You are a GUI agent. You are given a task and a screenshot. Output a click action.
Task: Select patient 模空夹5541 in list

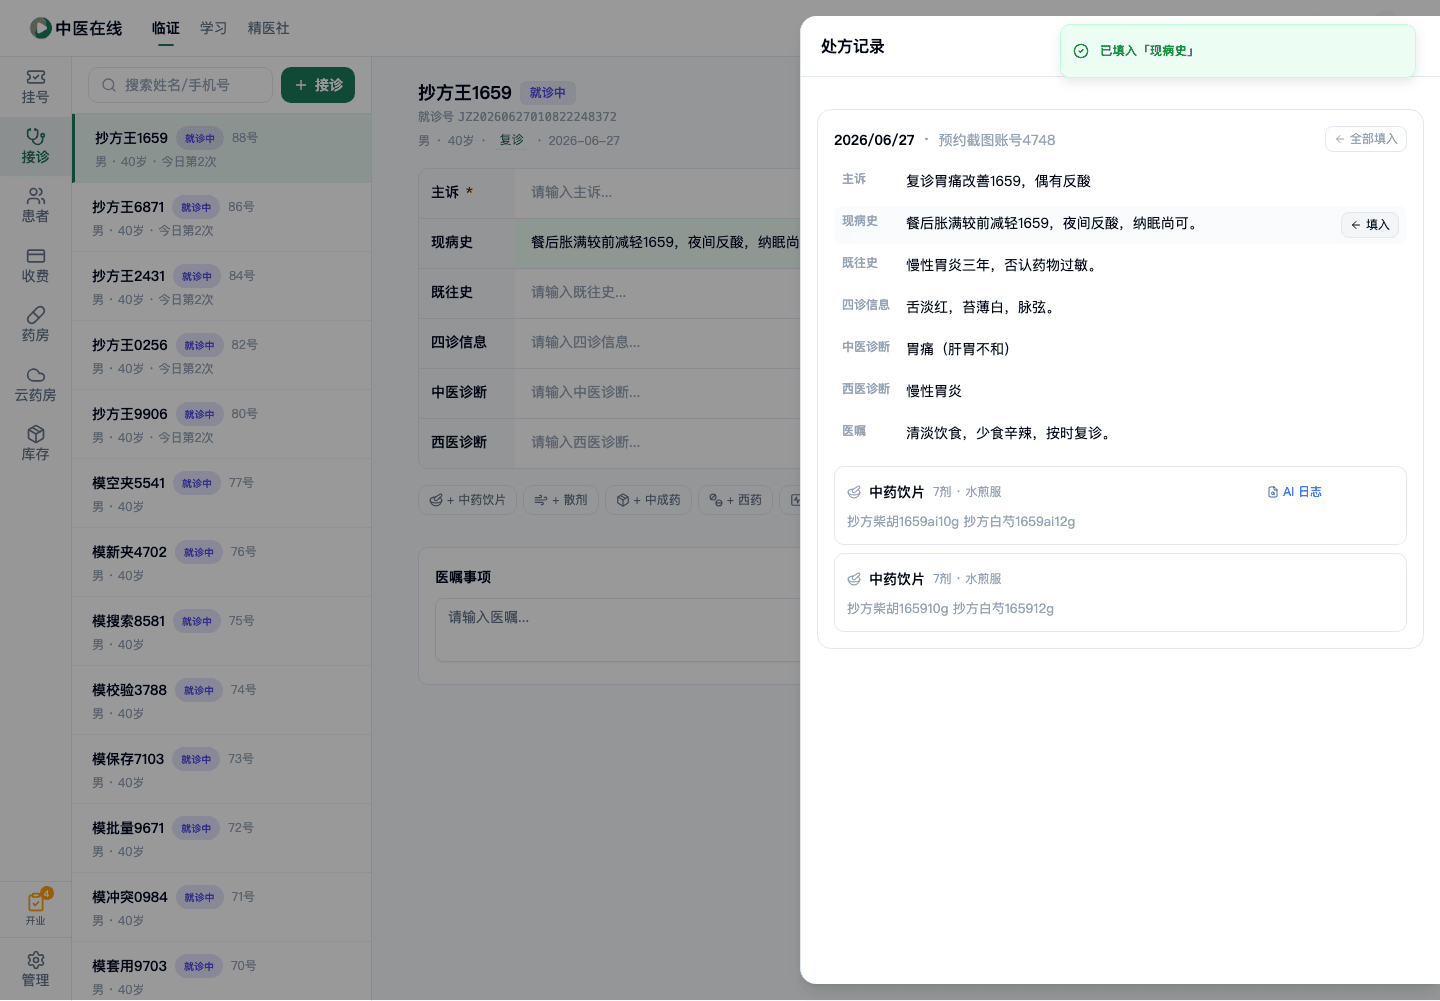(x=222, y=494)
